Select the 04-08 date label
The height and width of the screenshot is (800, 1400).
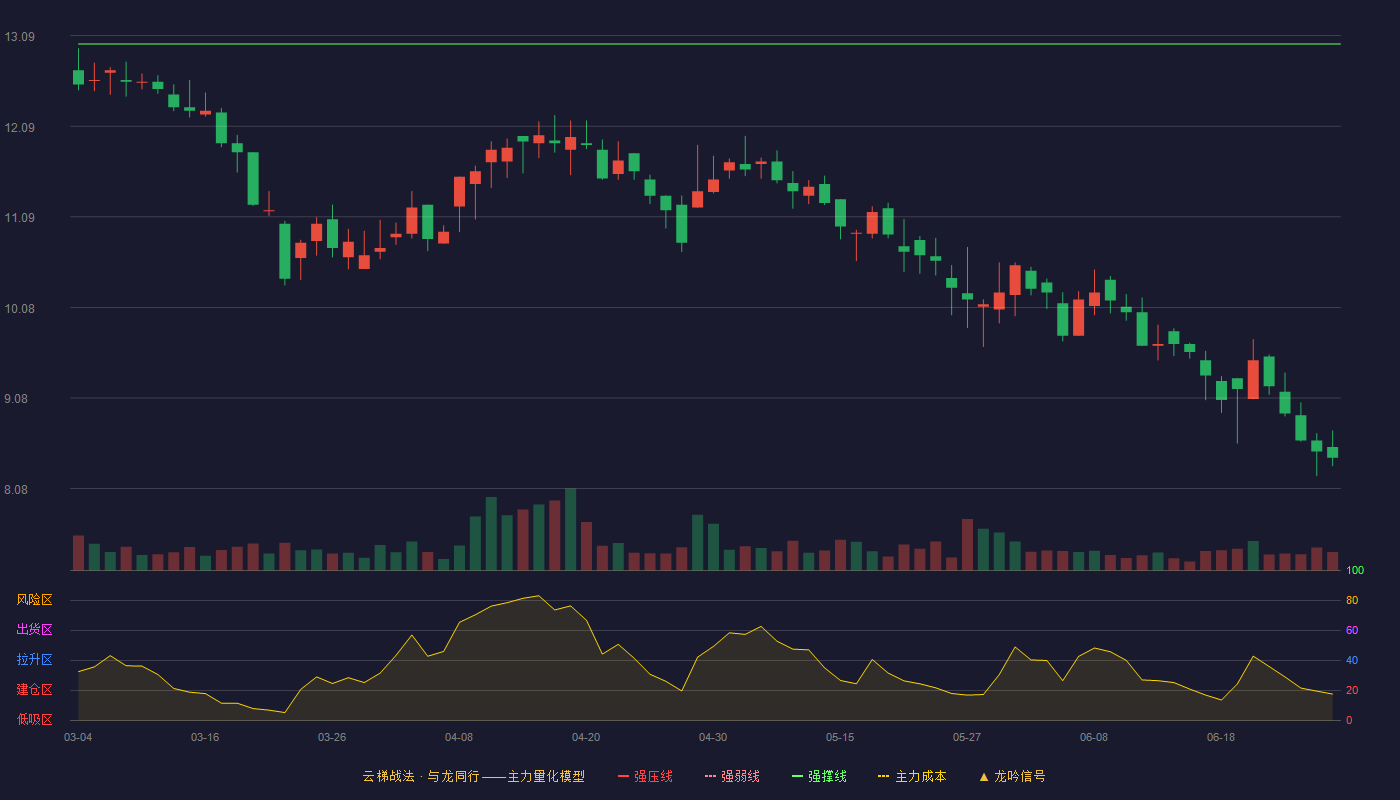click(459, 737)
